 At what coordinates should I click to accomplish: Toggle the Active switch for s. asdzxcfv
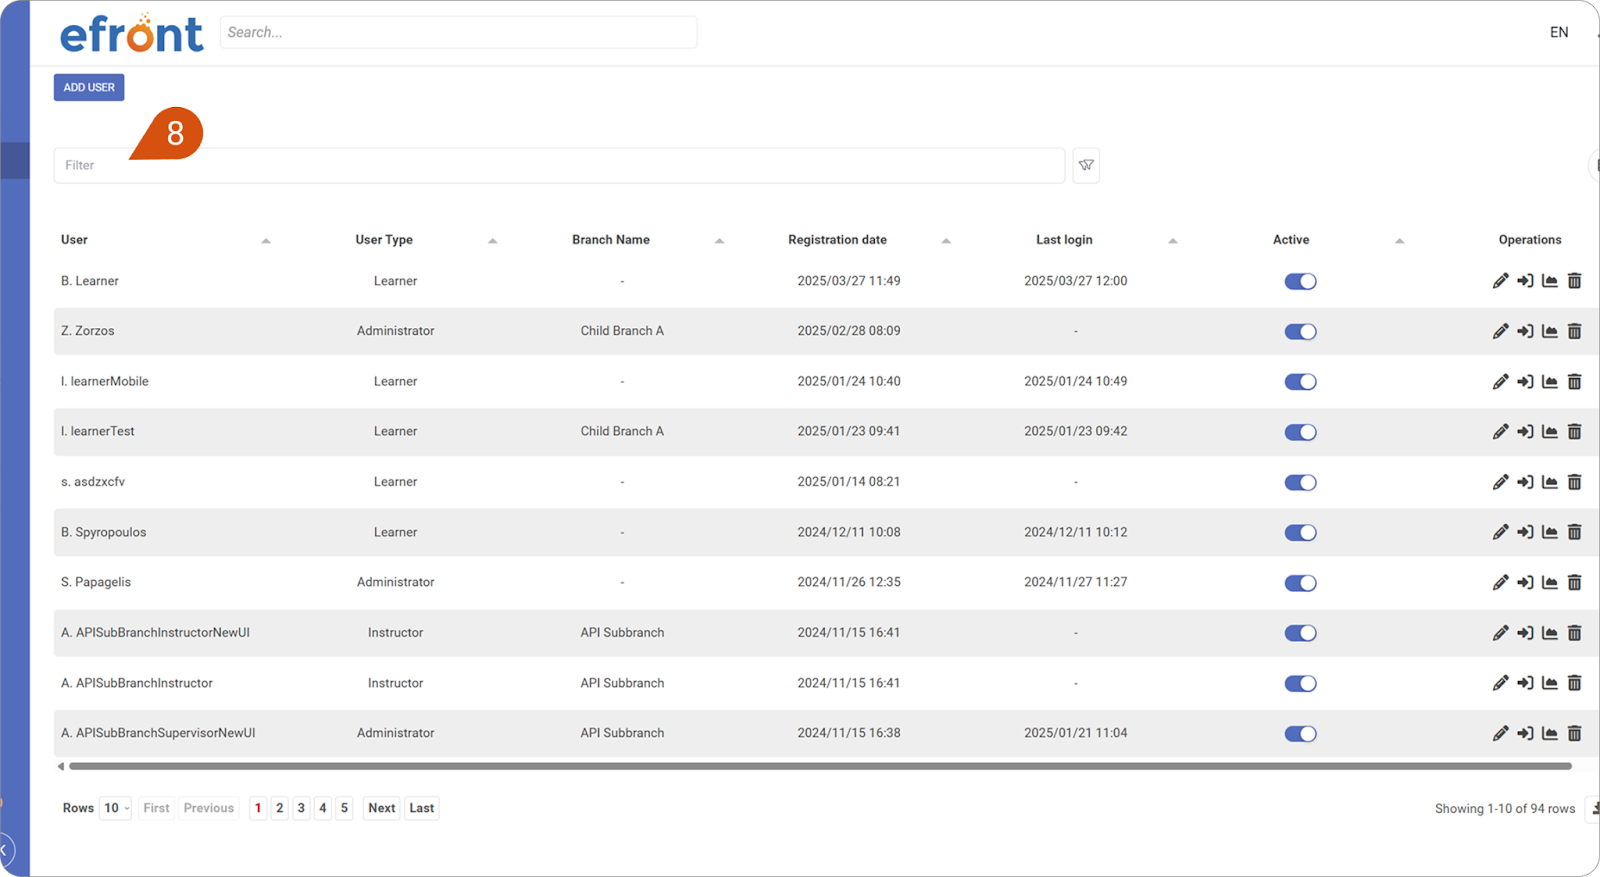point(1300,482)
